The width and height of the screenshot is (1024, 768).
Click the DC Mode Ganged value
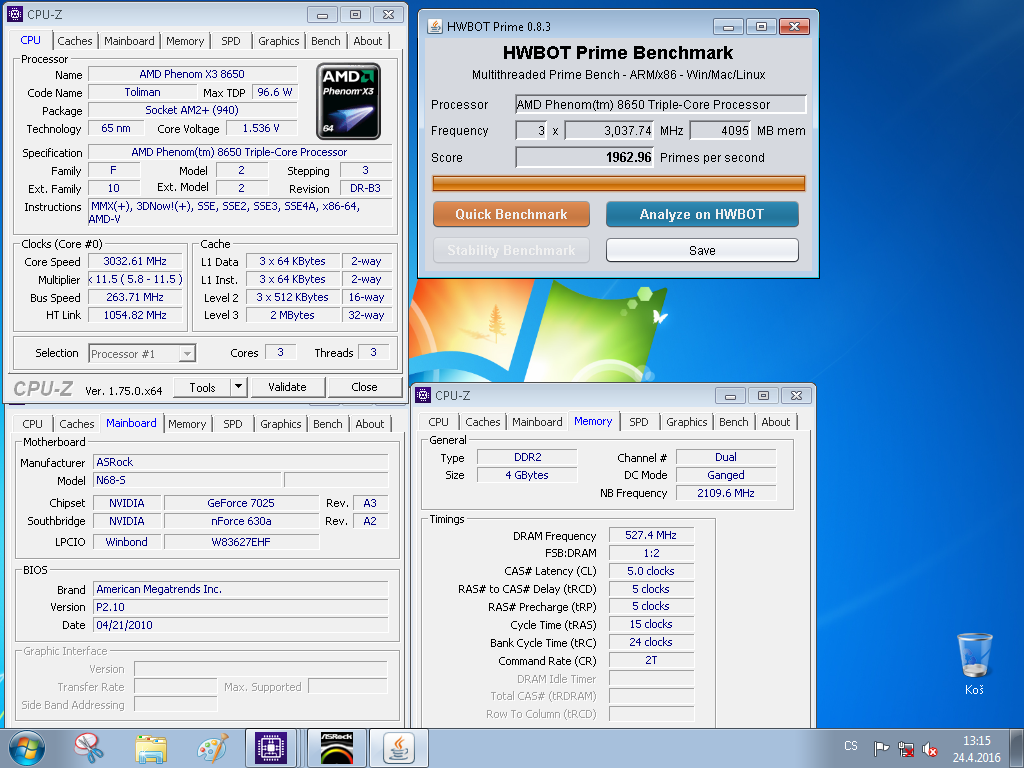pyautogui.click(x=726, y=475)
